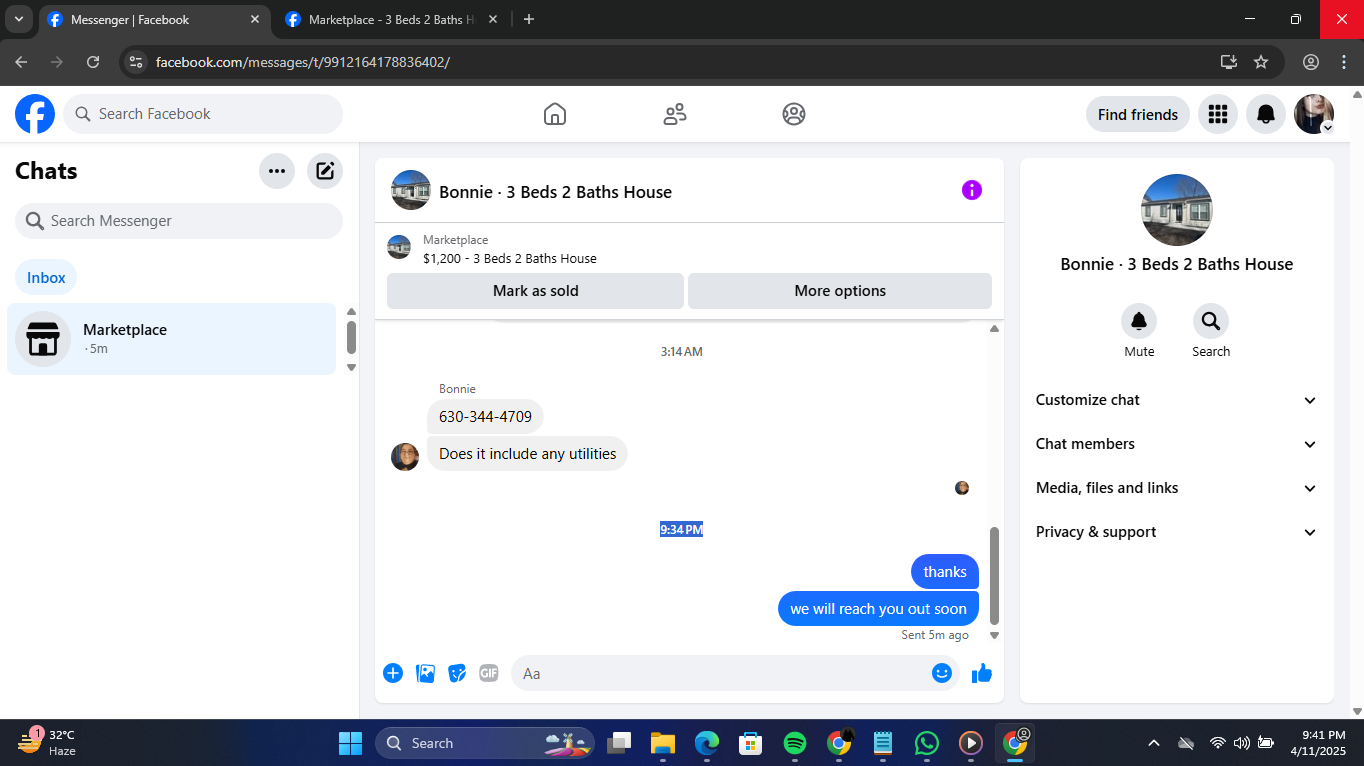
Task: Choose a GIF icon in composer
Action: [x=489, y=673]
